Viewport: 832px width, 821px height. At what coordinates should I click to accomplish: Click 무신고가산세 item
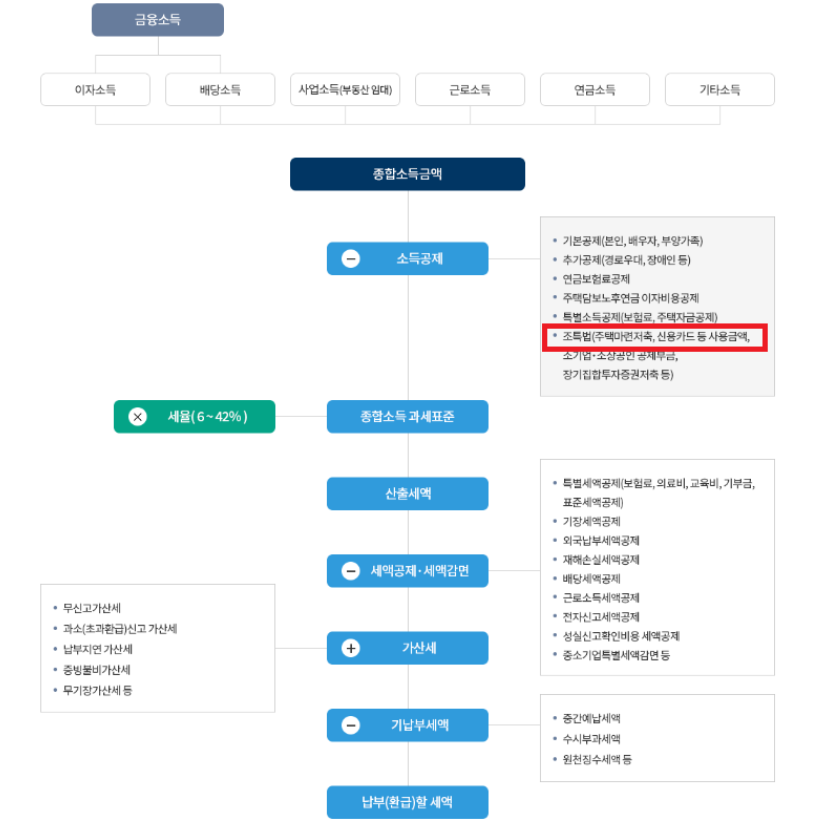point(92,608)
